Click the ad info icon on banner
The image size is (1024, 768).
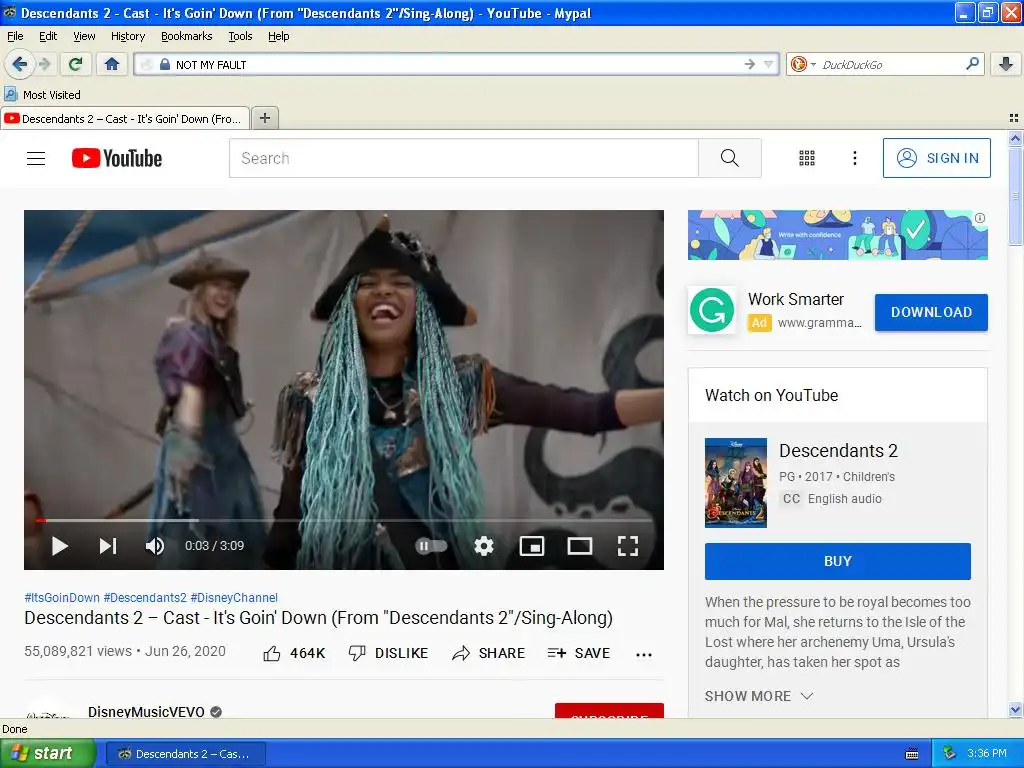pyautogui.click(x=980, y=218)
